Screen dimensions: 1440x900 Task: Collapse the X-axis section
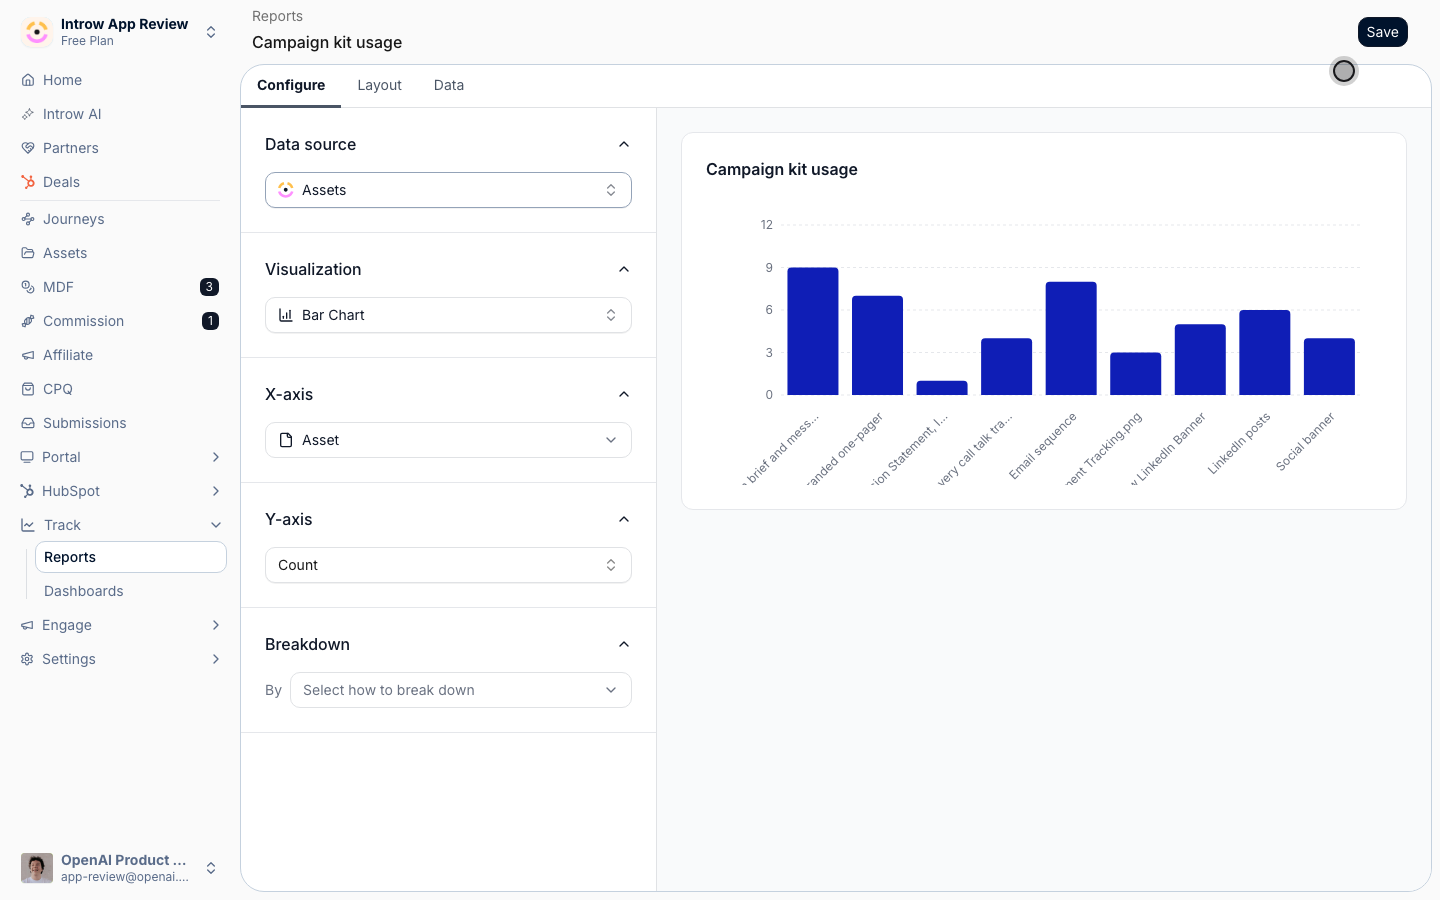(624, 394)
